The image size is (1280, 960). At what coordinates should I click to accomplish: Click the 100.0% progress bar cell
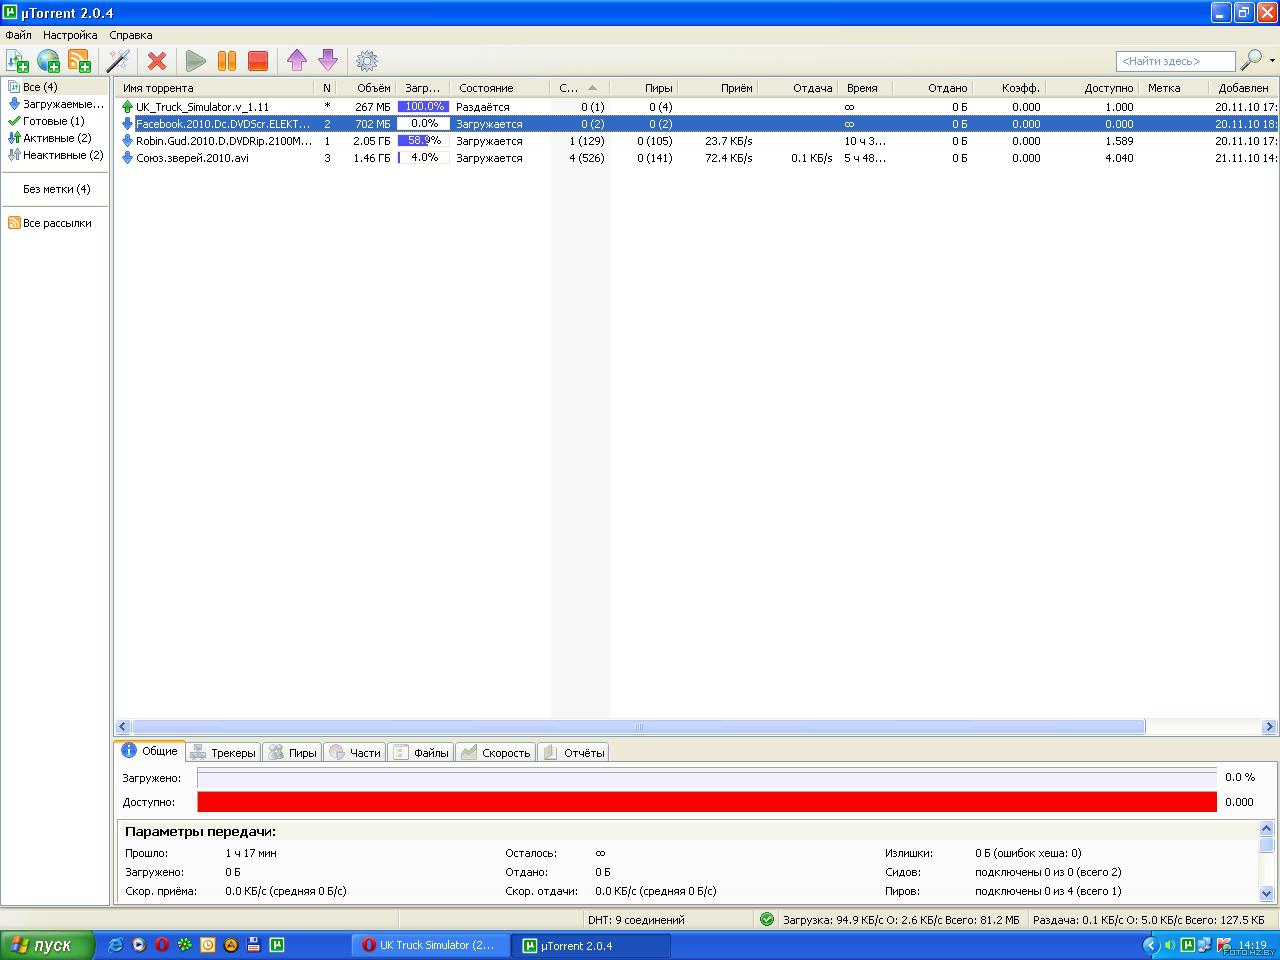(423, 107)
